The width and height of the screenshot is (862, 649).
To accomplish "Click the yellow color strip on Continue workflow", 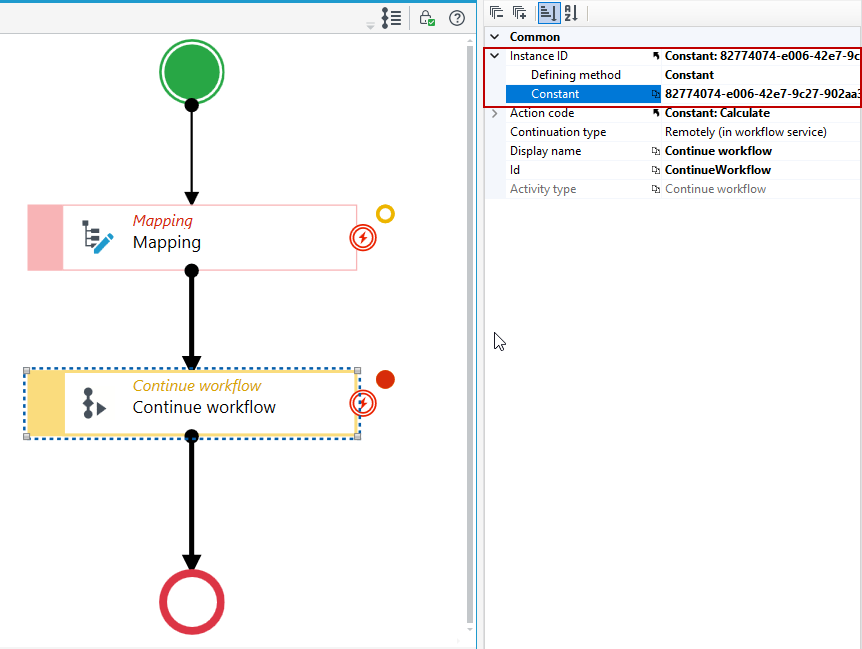I will pos(47,404).
